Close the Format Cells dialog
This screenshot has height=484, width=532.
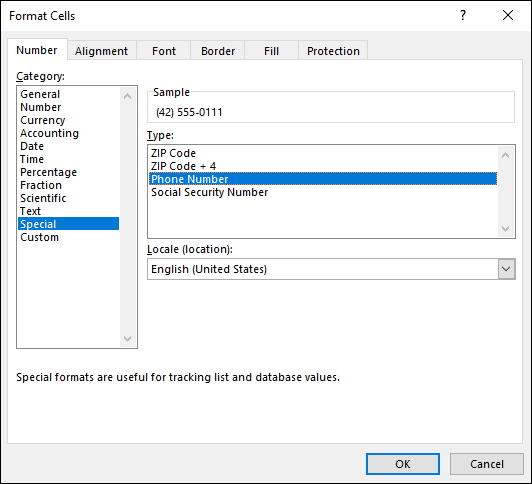[x=508, y=15]
